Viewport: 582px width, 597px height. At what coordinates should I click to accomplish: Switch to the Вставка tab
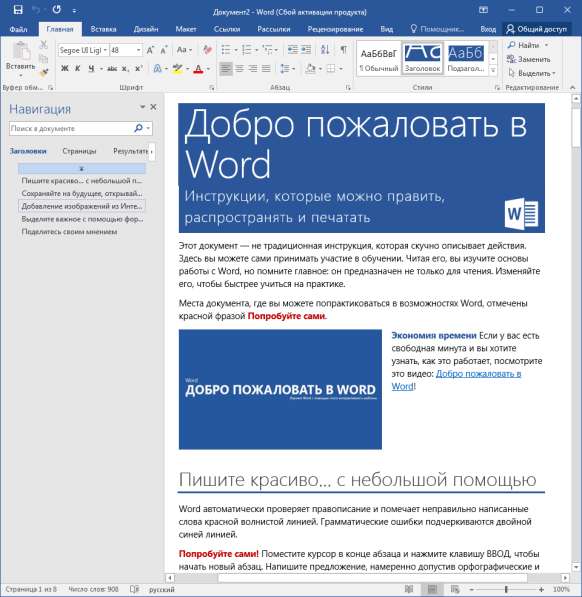coord(104,29)
